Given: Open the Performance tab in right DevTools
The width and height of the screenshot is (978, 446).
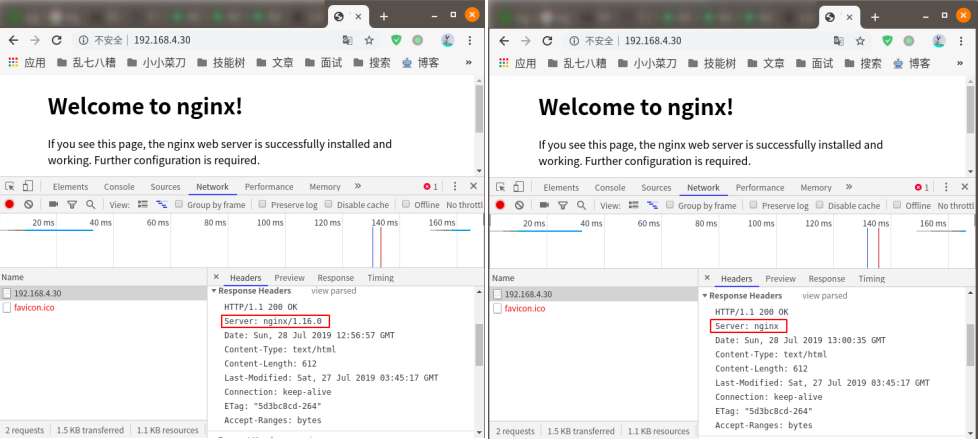Looking at the screenshot, I should tap(760, 187).
